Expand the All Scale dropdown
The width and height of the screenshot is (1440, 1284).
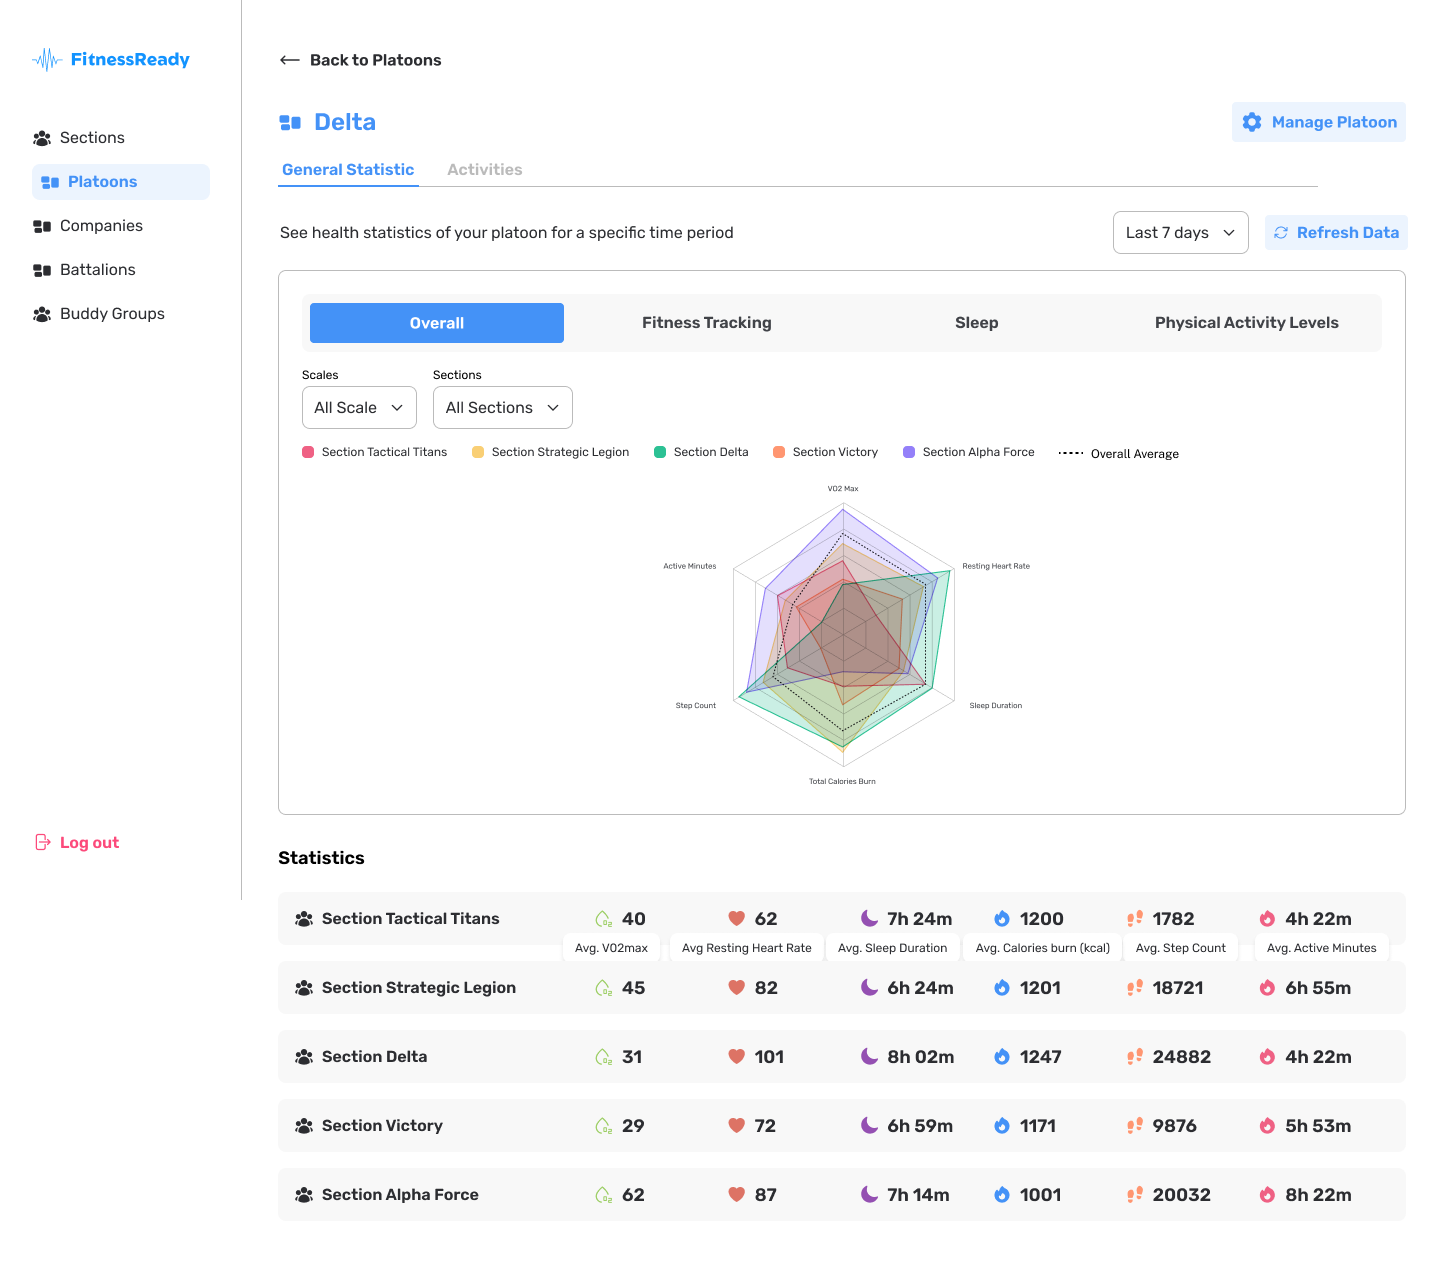[359, 408]
